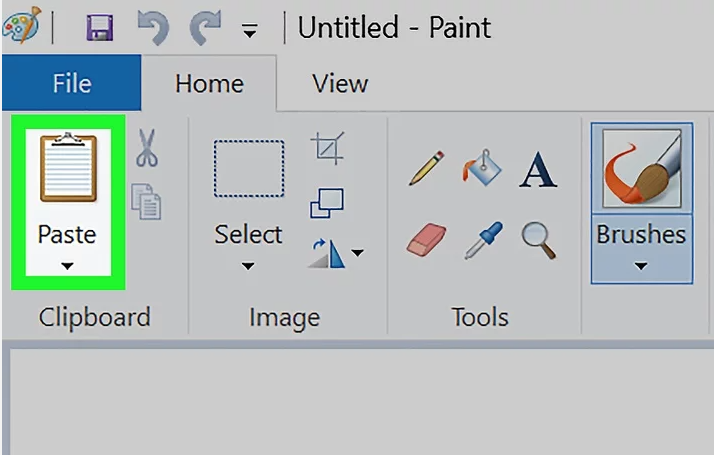Click the Cut scissors icon
The width and height of the screenshot is (714, 455).
147,150
